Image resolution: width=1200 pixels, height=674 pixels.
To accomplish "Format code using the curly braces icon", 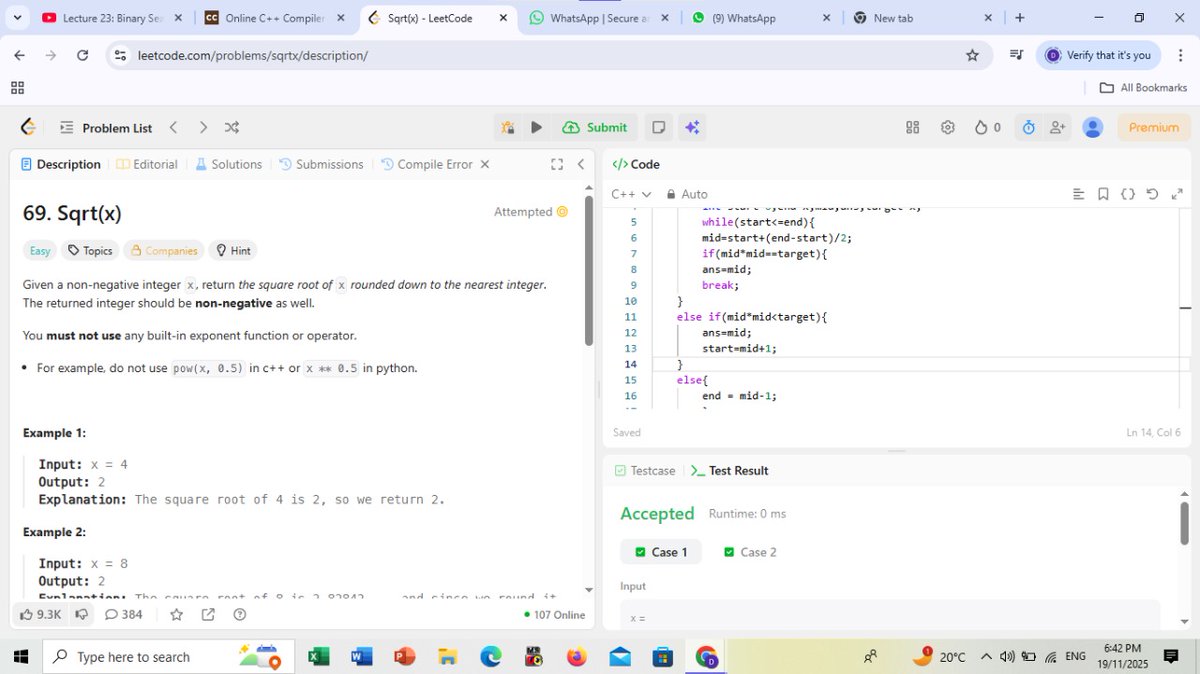I will pyautogui.click(x=1128, y=194).
